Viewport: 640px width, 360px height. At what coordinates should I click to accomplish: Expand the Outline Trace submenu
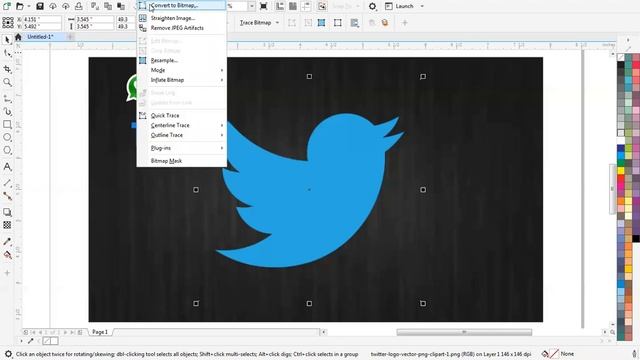coord(182,135)
